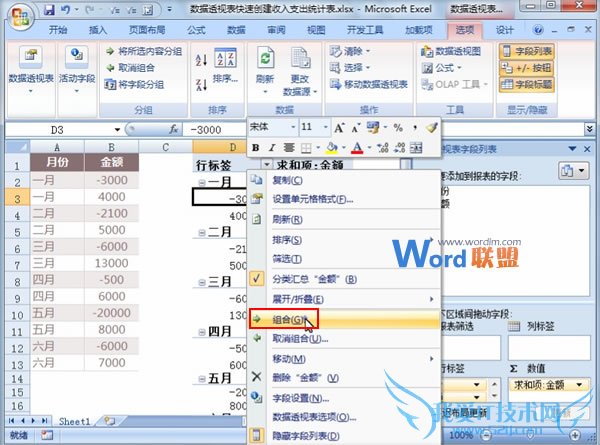Click the center align icon in the mini toolbar
This screenshot has height=445, width=600.
(x=289, y=148)
